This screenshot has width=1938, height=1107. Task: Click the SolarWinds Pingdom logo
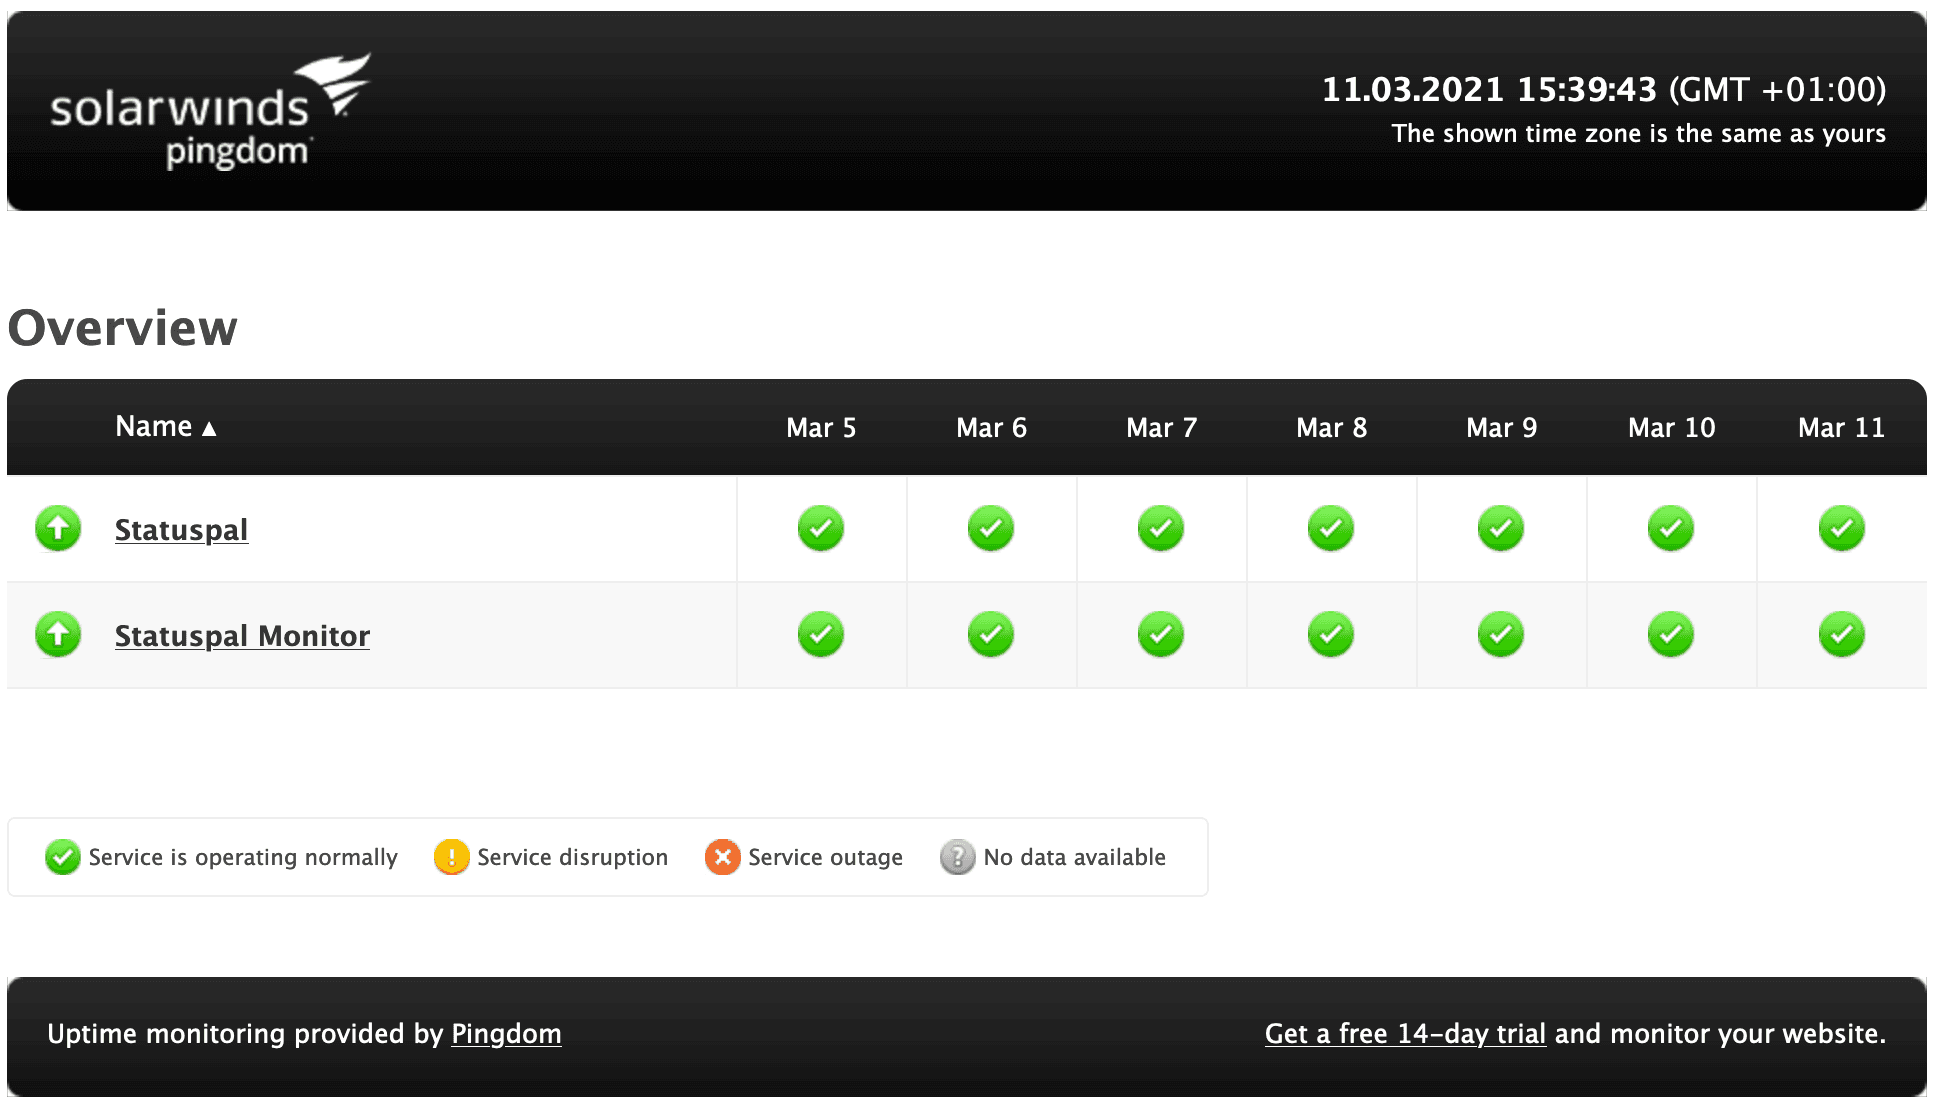click(x=210, y=111)
